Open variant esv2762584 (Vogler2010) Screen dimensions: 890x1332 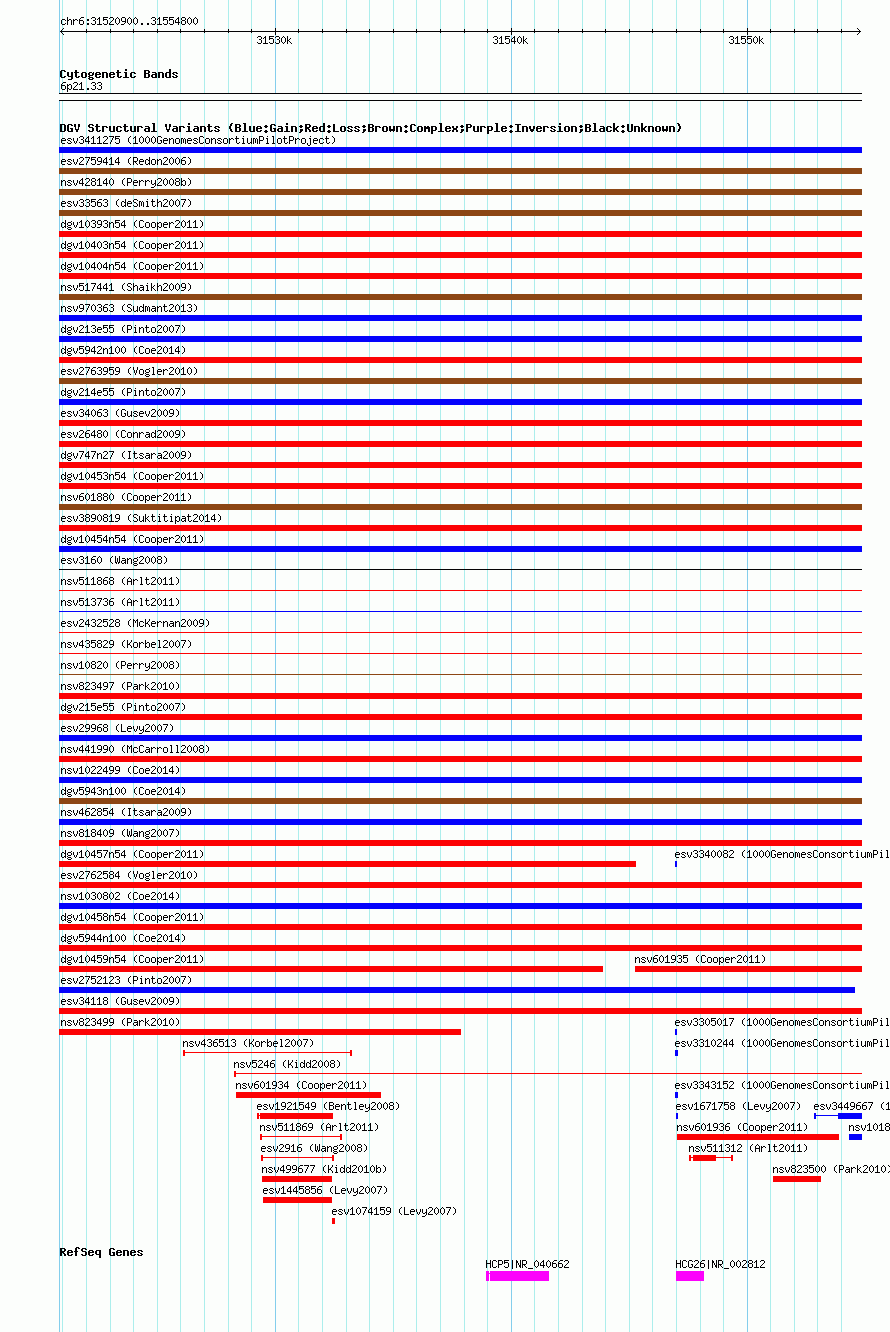coord(129,875)
